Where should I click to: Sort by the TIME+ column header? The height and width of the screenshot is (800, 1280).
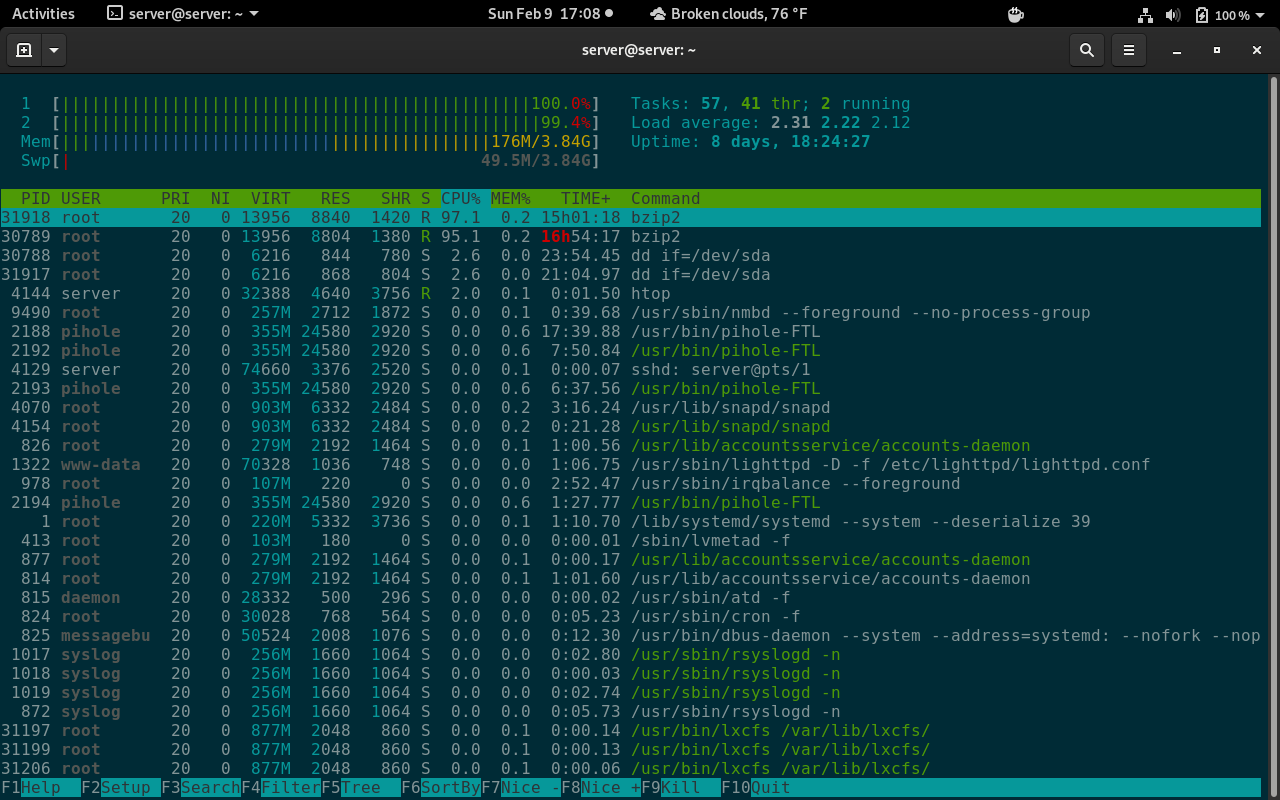pos(586,198)
